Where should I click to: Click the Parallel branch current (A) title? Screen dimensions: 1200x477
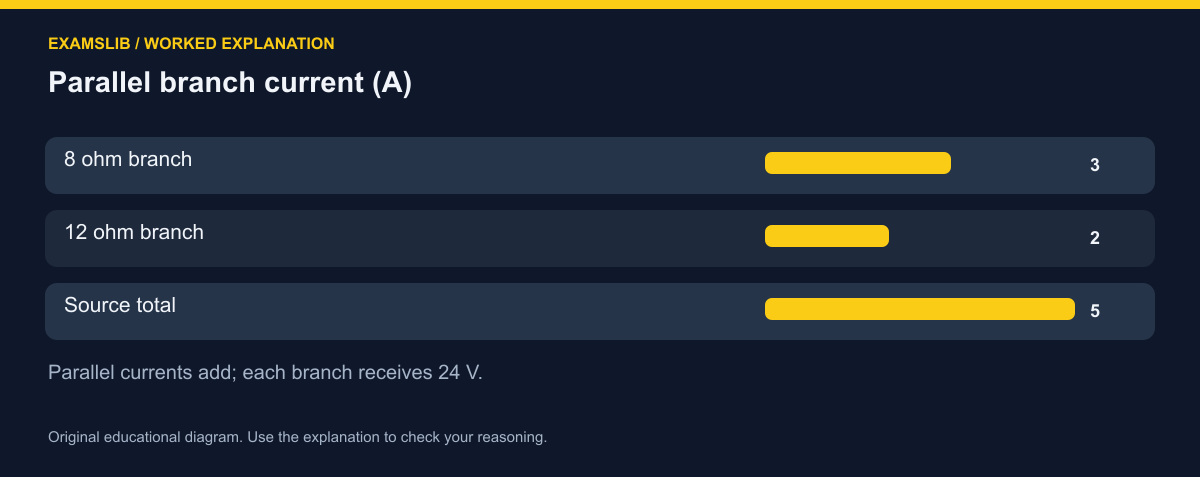click(x=230, y=83)
